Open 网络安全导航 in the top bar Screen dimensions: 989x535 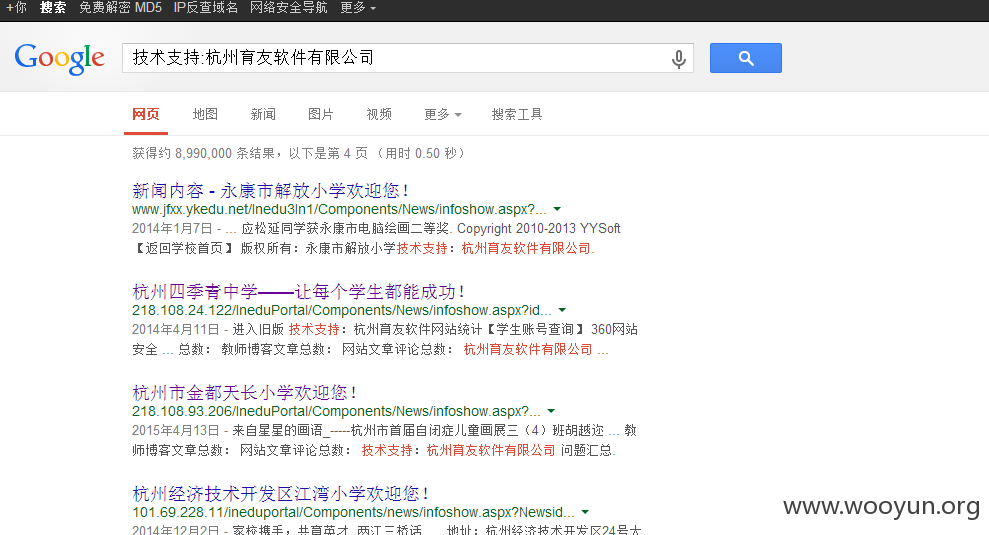(x=288, y=8)
